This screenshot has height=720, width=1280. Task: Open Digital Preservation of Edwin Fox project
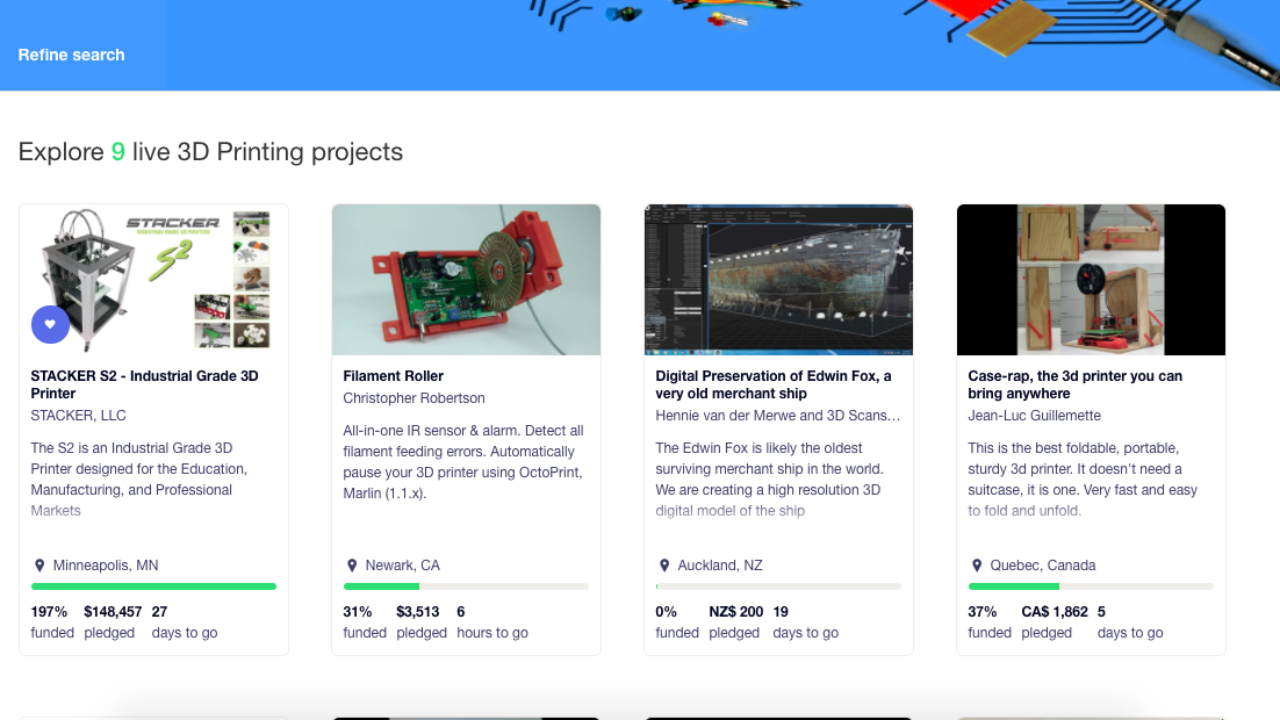pyautogui.click(x=772, y=384)
